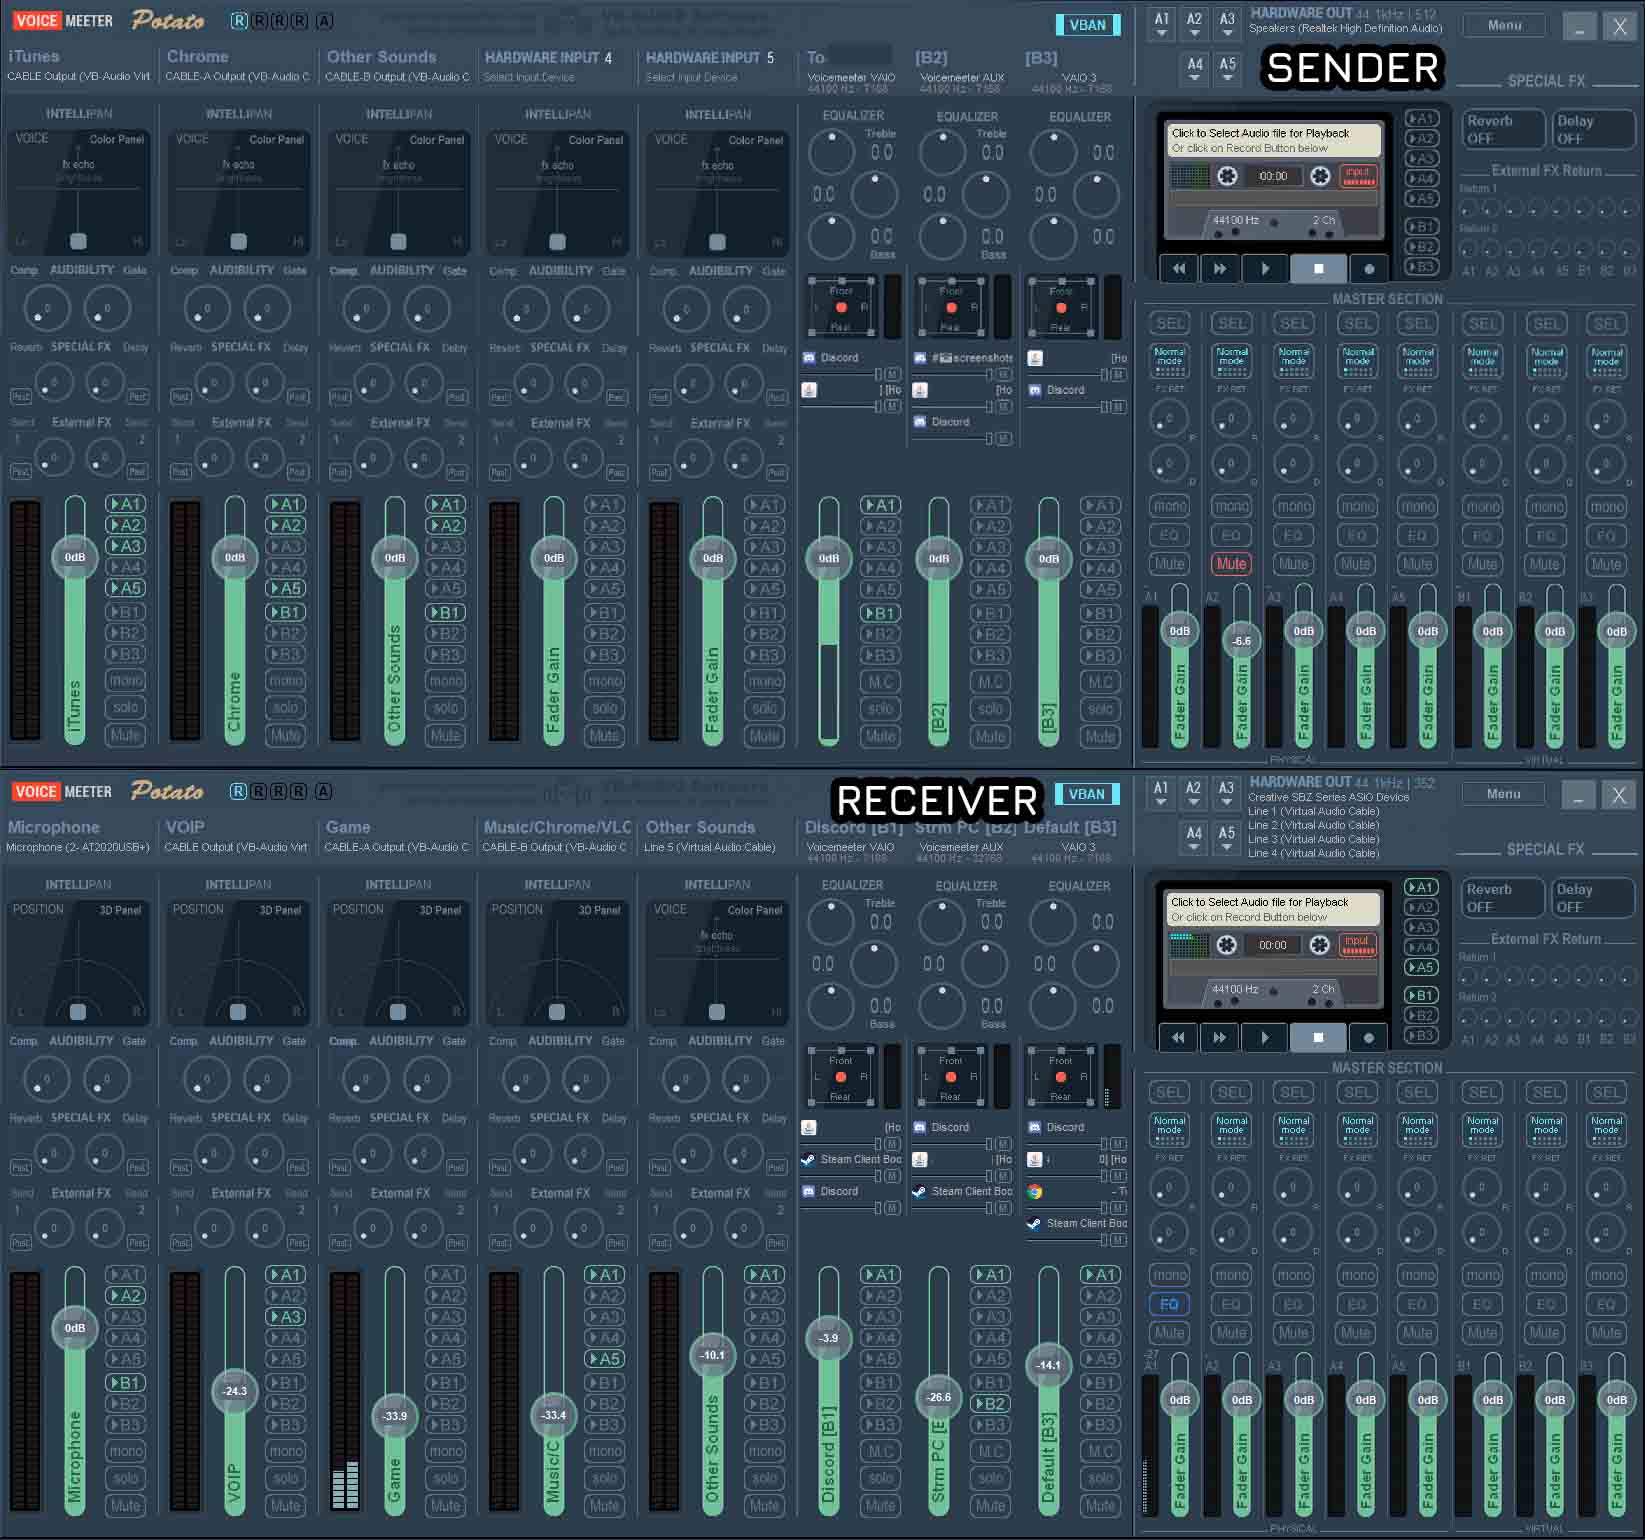Viewport: 1645px width, 1540px height.
Task: Toggle the active EQ on Receiver A1 master bus
Action: pos(1169,1304)
